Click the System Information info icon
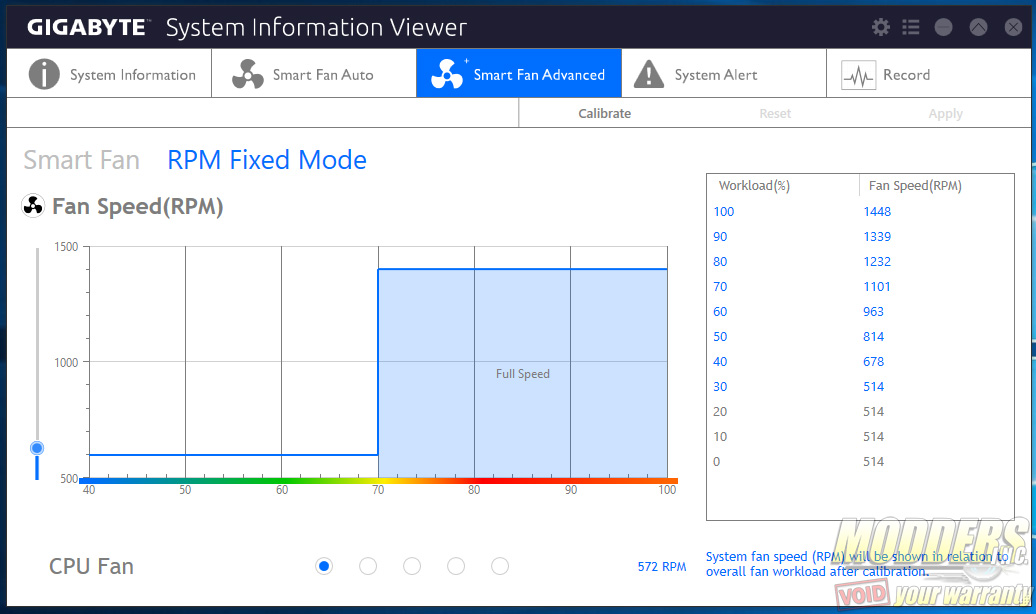This screenshot has width=1036, height=614. pyautogui.click(x=44, y=74)
